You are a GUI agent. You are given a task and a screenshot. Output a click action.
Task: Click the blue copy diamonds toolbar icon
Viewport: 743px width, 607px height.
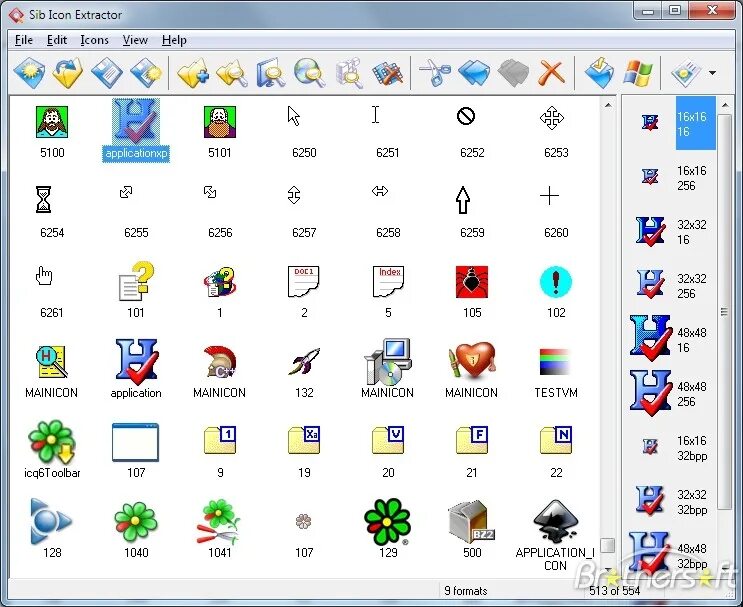[x=474, y=72]
